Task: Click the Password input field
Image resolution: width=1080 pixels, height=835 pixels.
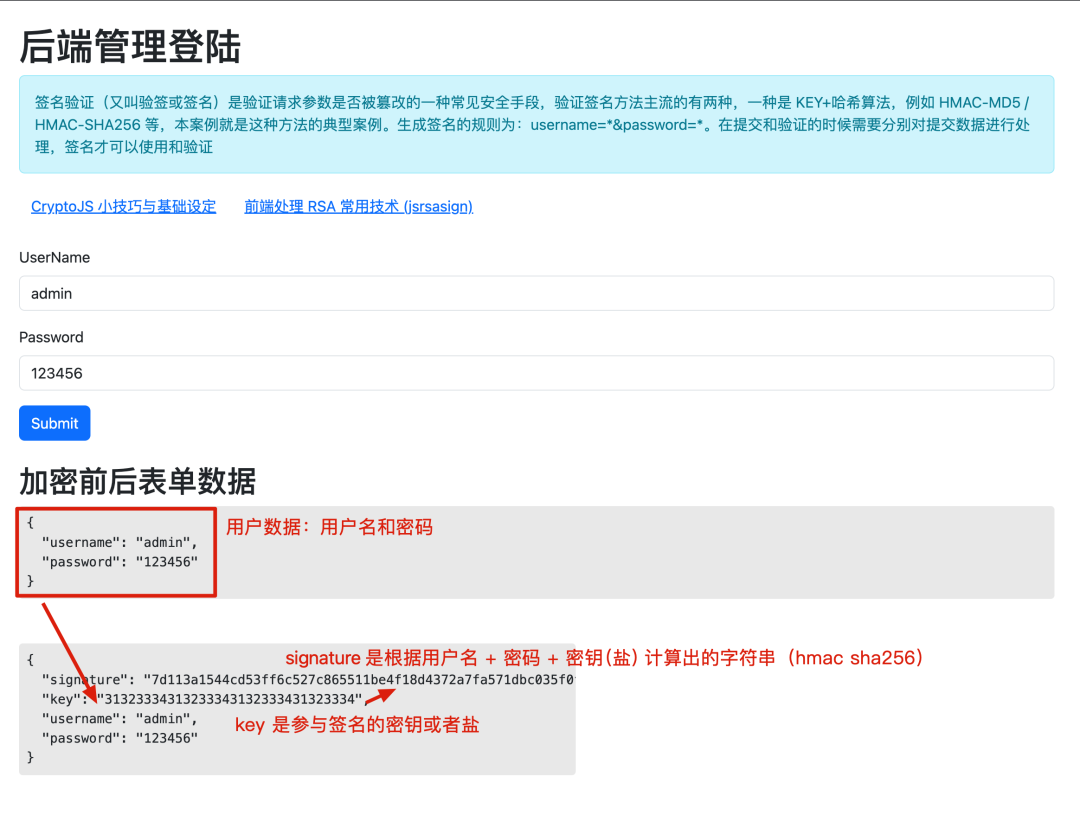Action: [537, 372]
